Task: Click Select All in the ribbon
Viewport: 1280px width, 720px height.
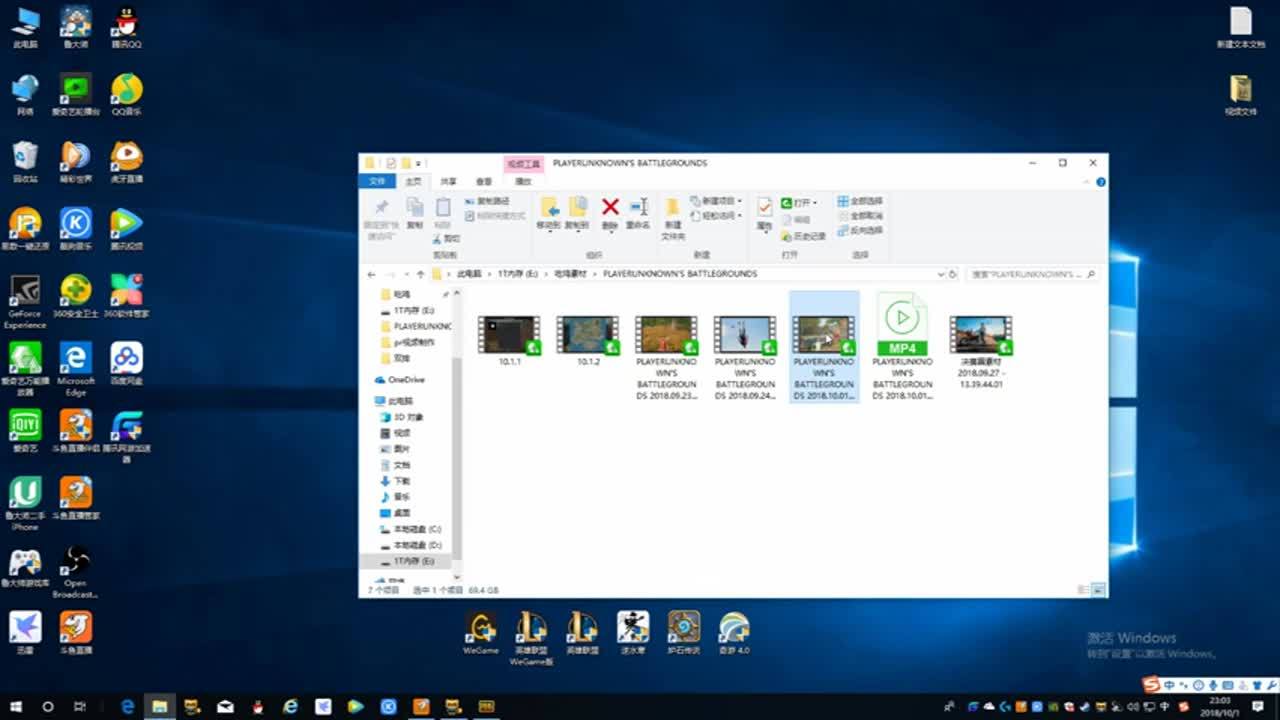Action: tap(860, 201)
